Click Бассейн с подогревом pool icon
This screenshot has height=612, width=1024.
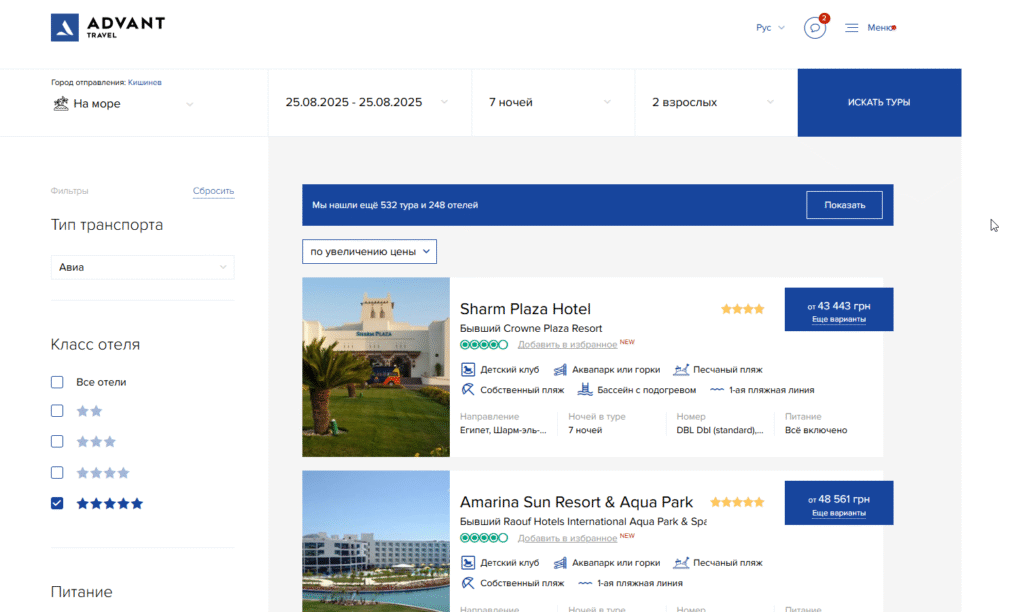(584, 390)
